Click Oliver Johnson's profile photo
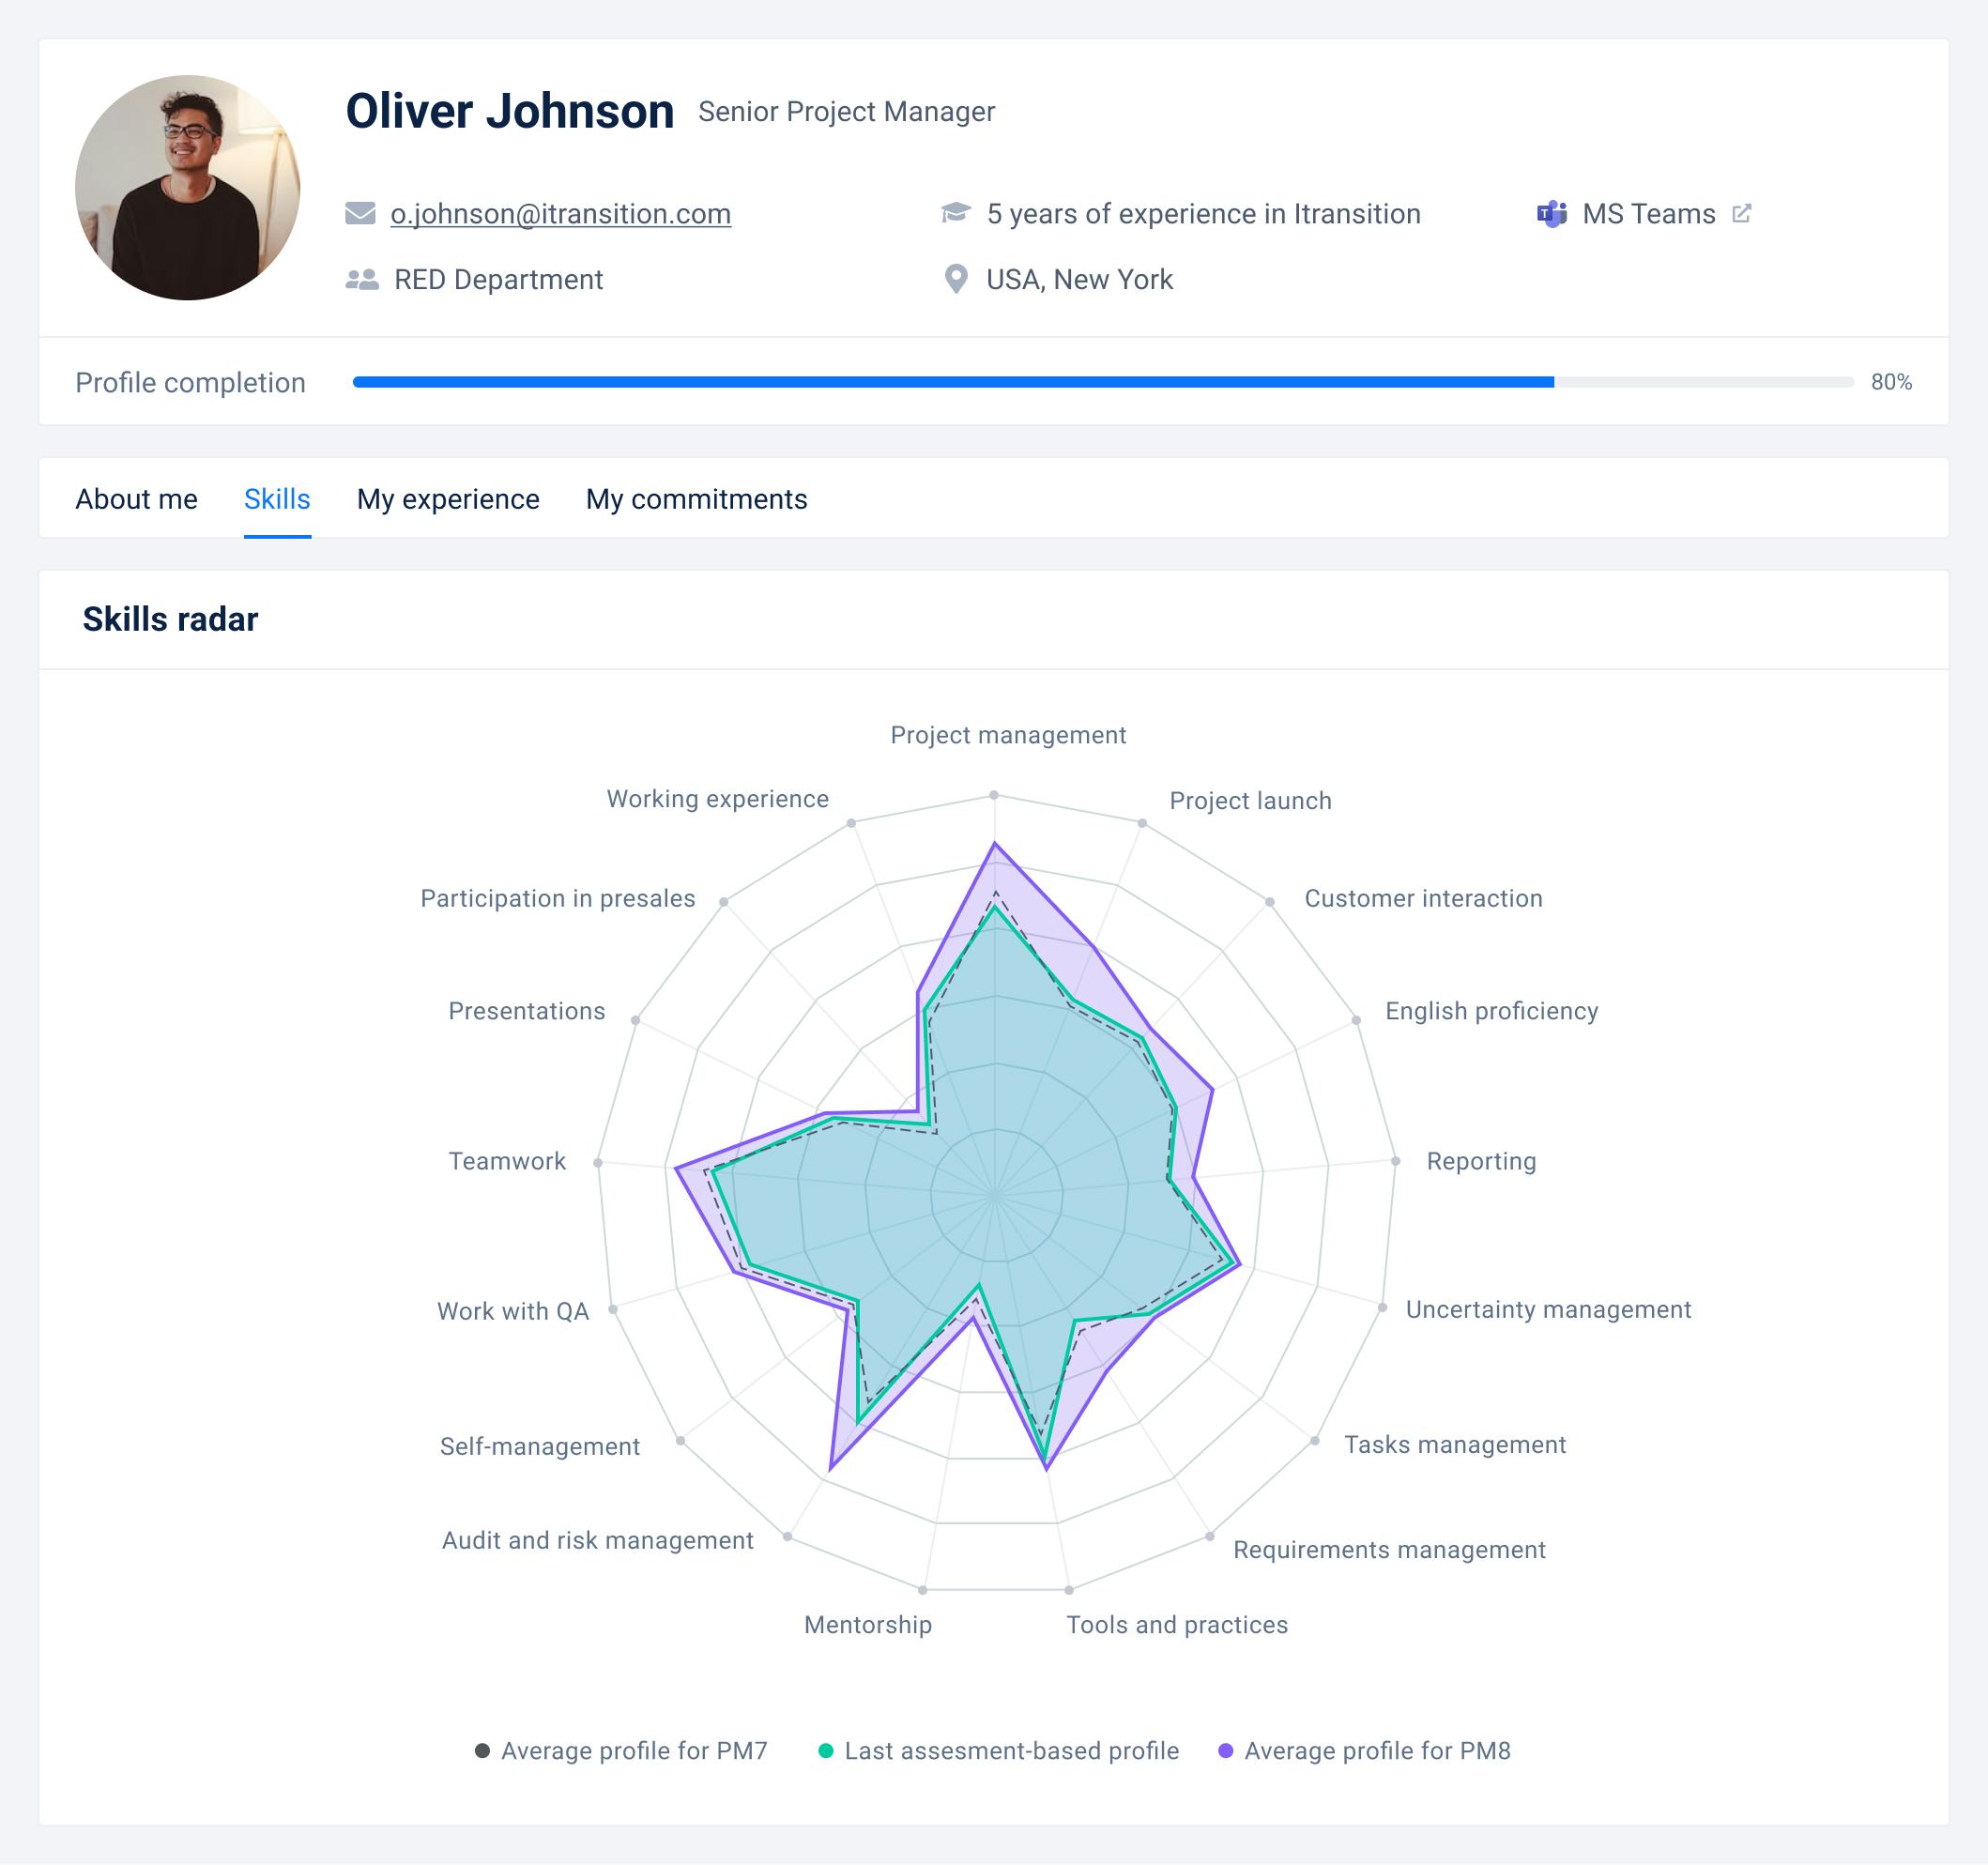1988x1865 pixels. 187,186
